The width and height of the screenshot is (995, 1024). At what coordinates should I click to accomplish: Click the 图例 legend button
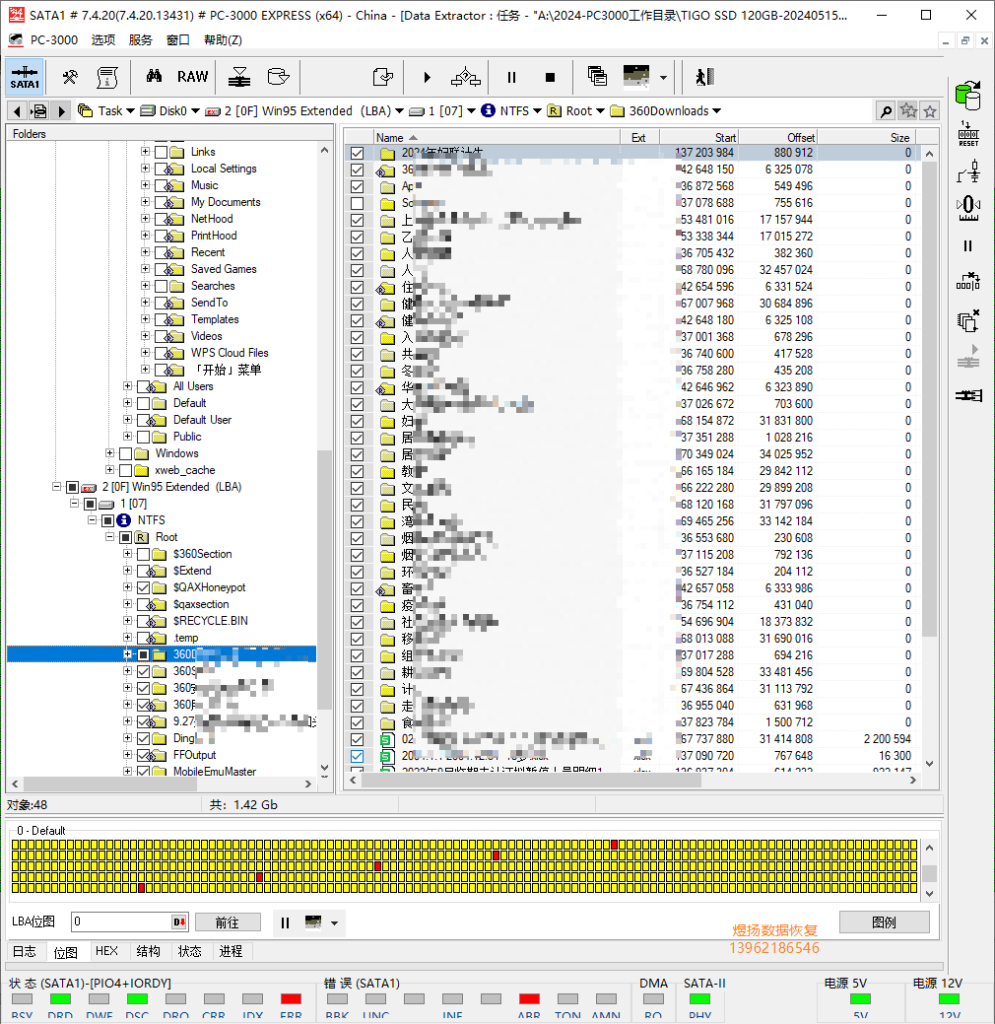(884, 922)
